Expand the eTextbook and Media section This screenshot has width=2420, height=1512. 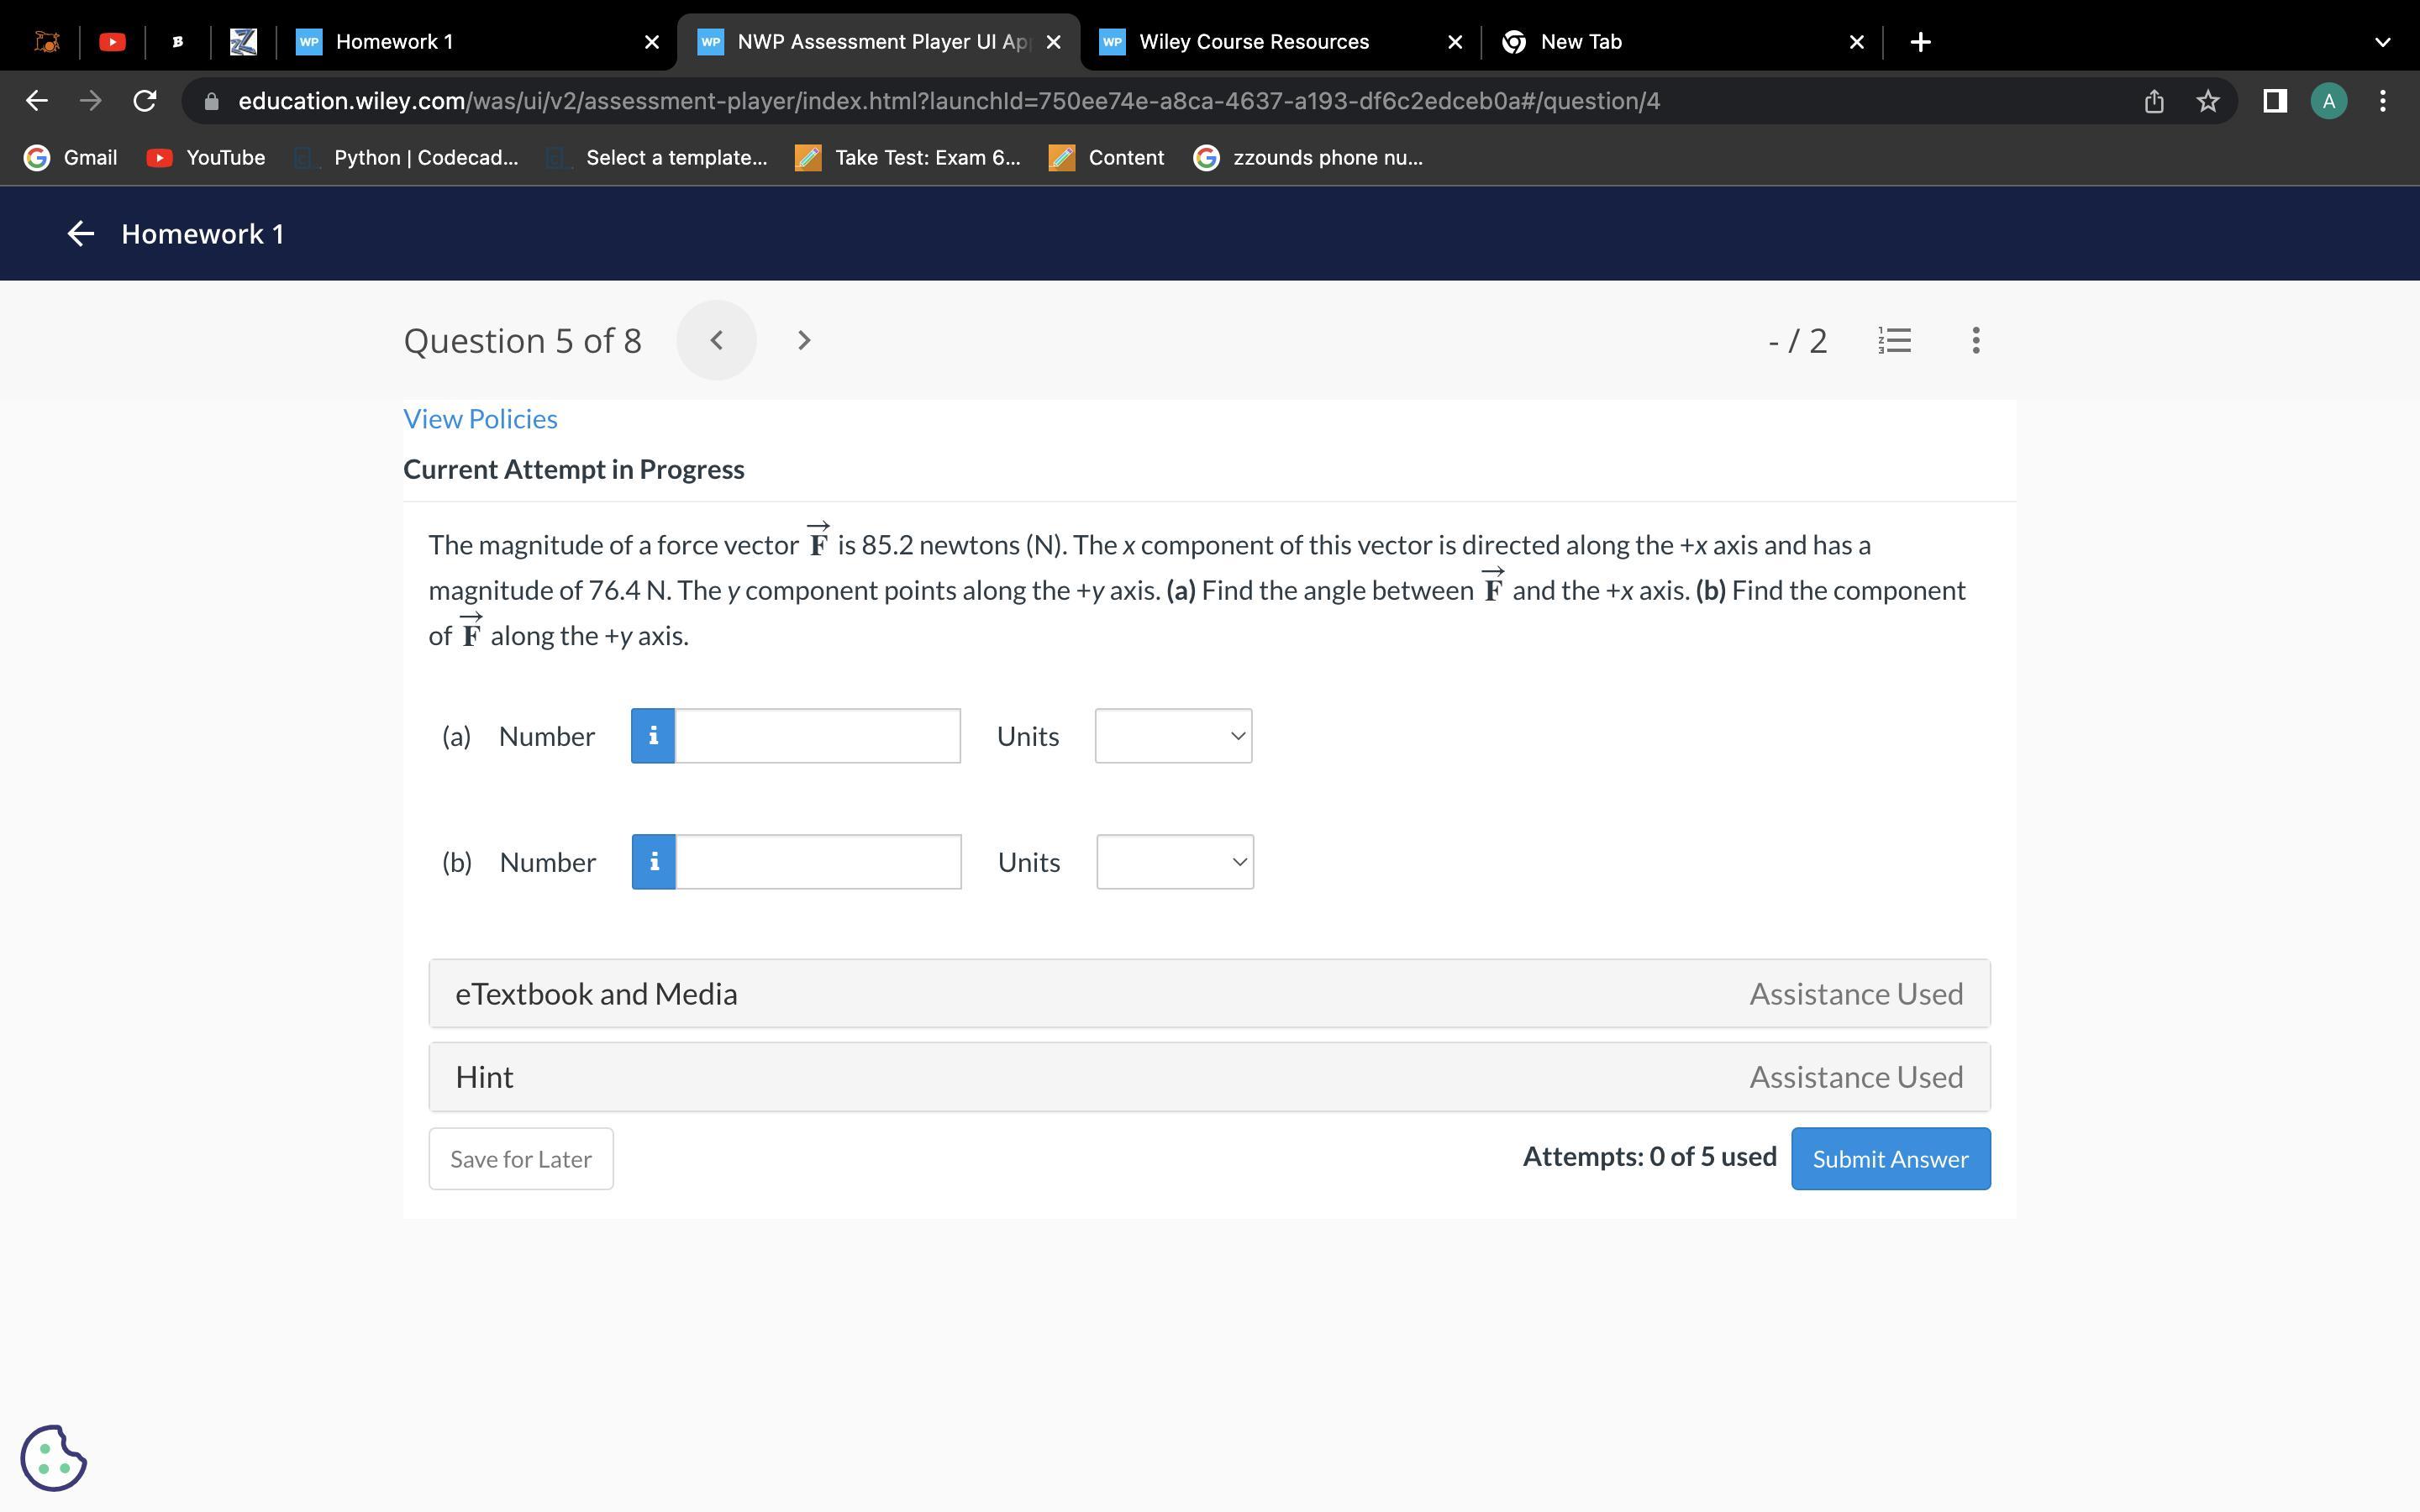[1209, 993]
